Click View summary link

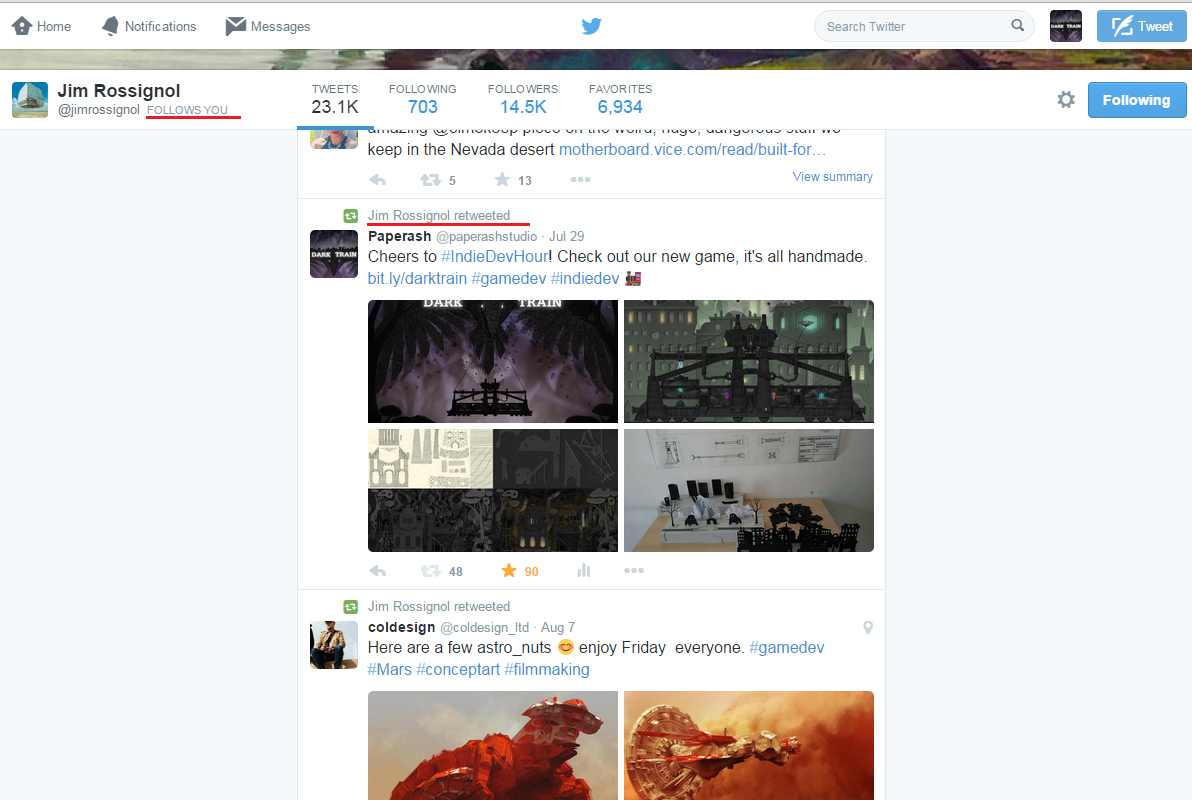coord(832,176)
